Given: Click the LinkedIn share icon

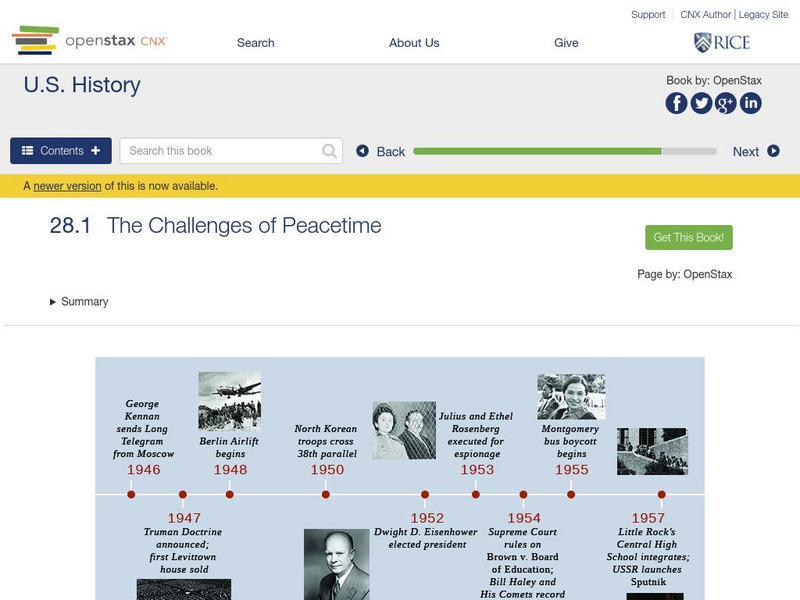Looking at the screenshot, I should 750,103.
